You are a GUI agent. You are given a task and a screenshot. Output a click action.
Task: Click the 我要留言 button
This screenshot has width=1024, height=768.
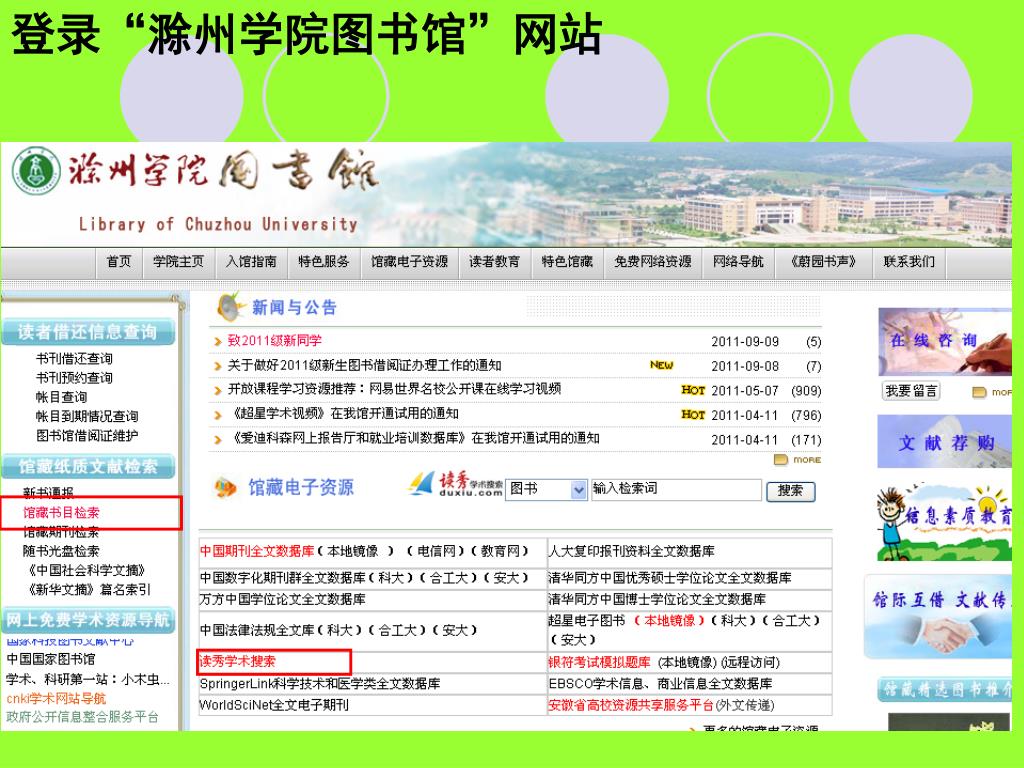911,391
